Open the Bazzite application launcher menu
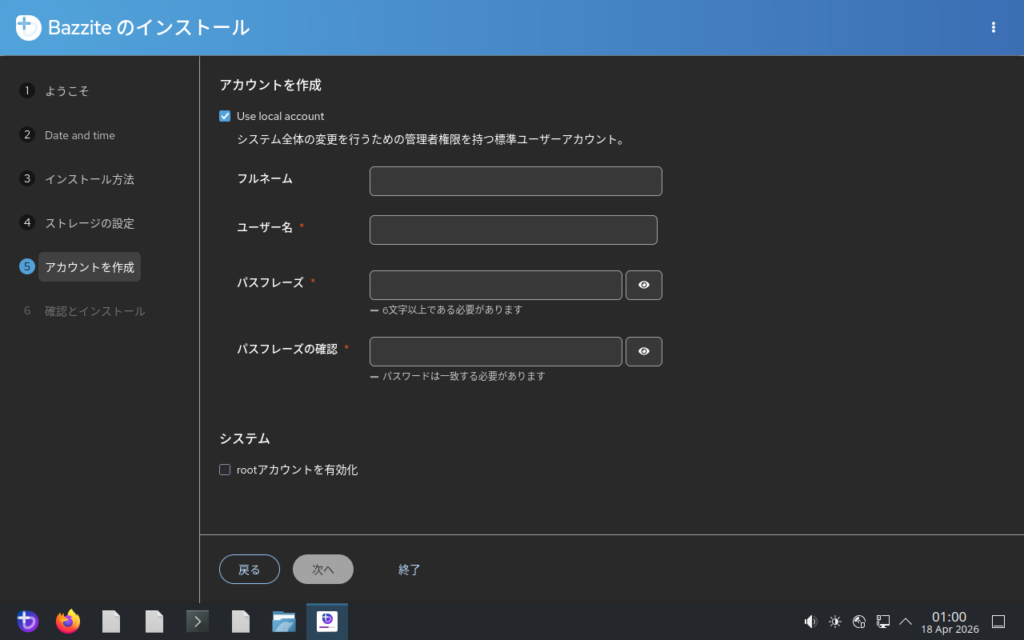The image size is (1024, 640). [27, 622]
